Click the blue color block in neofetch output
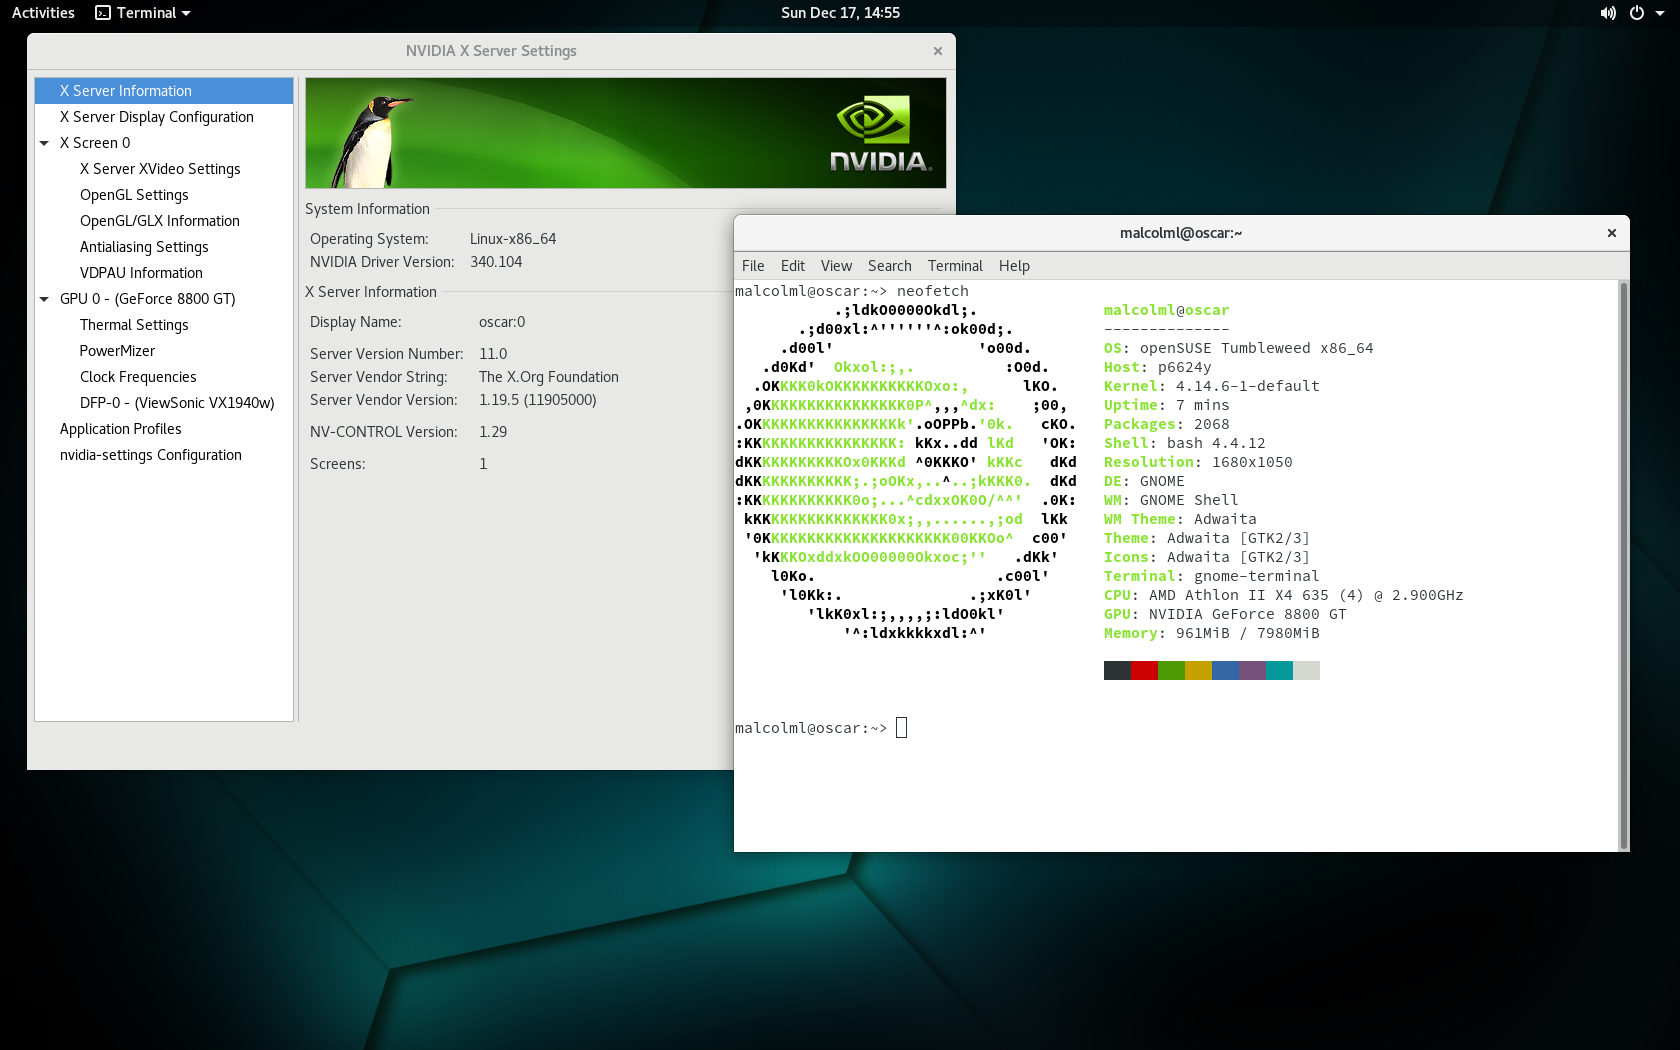The image size is (1680, 1050). (1225, 671)
